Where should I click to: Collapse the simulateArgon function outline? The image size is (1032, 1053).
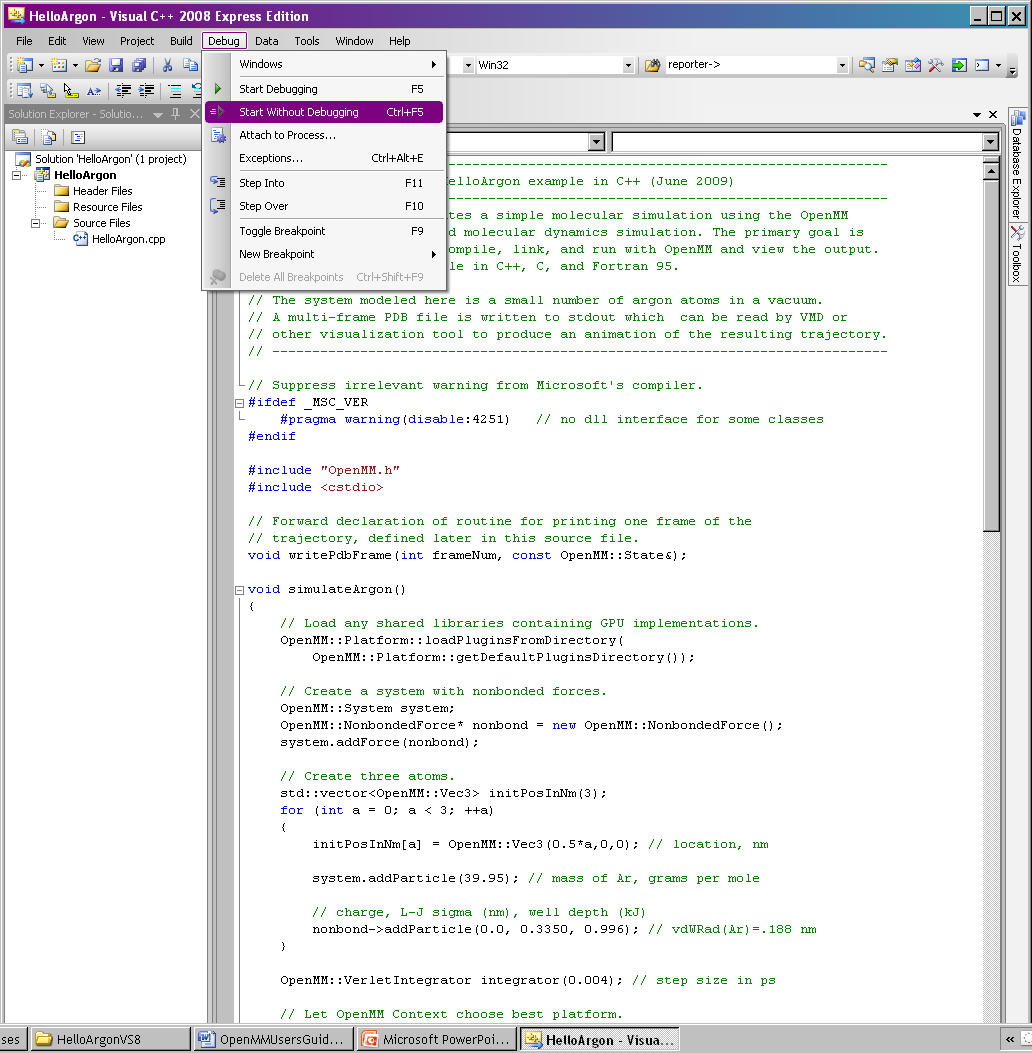(239, 590)
